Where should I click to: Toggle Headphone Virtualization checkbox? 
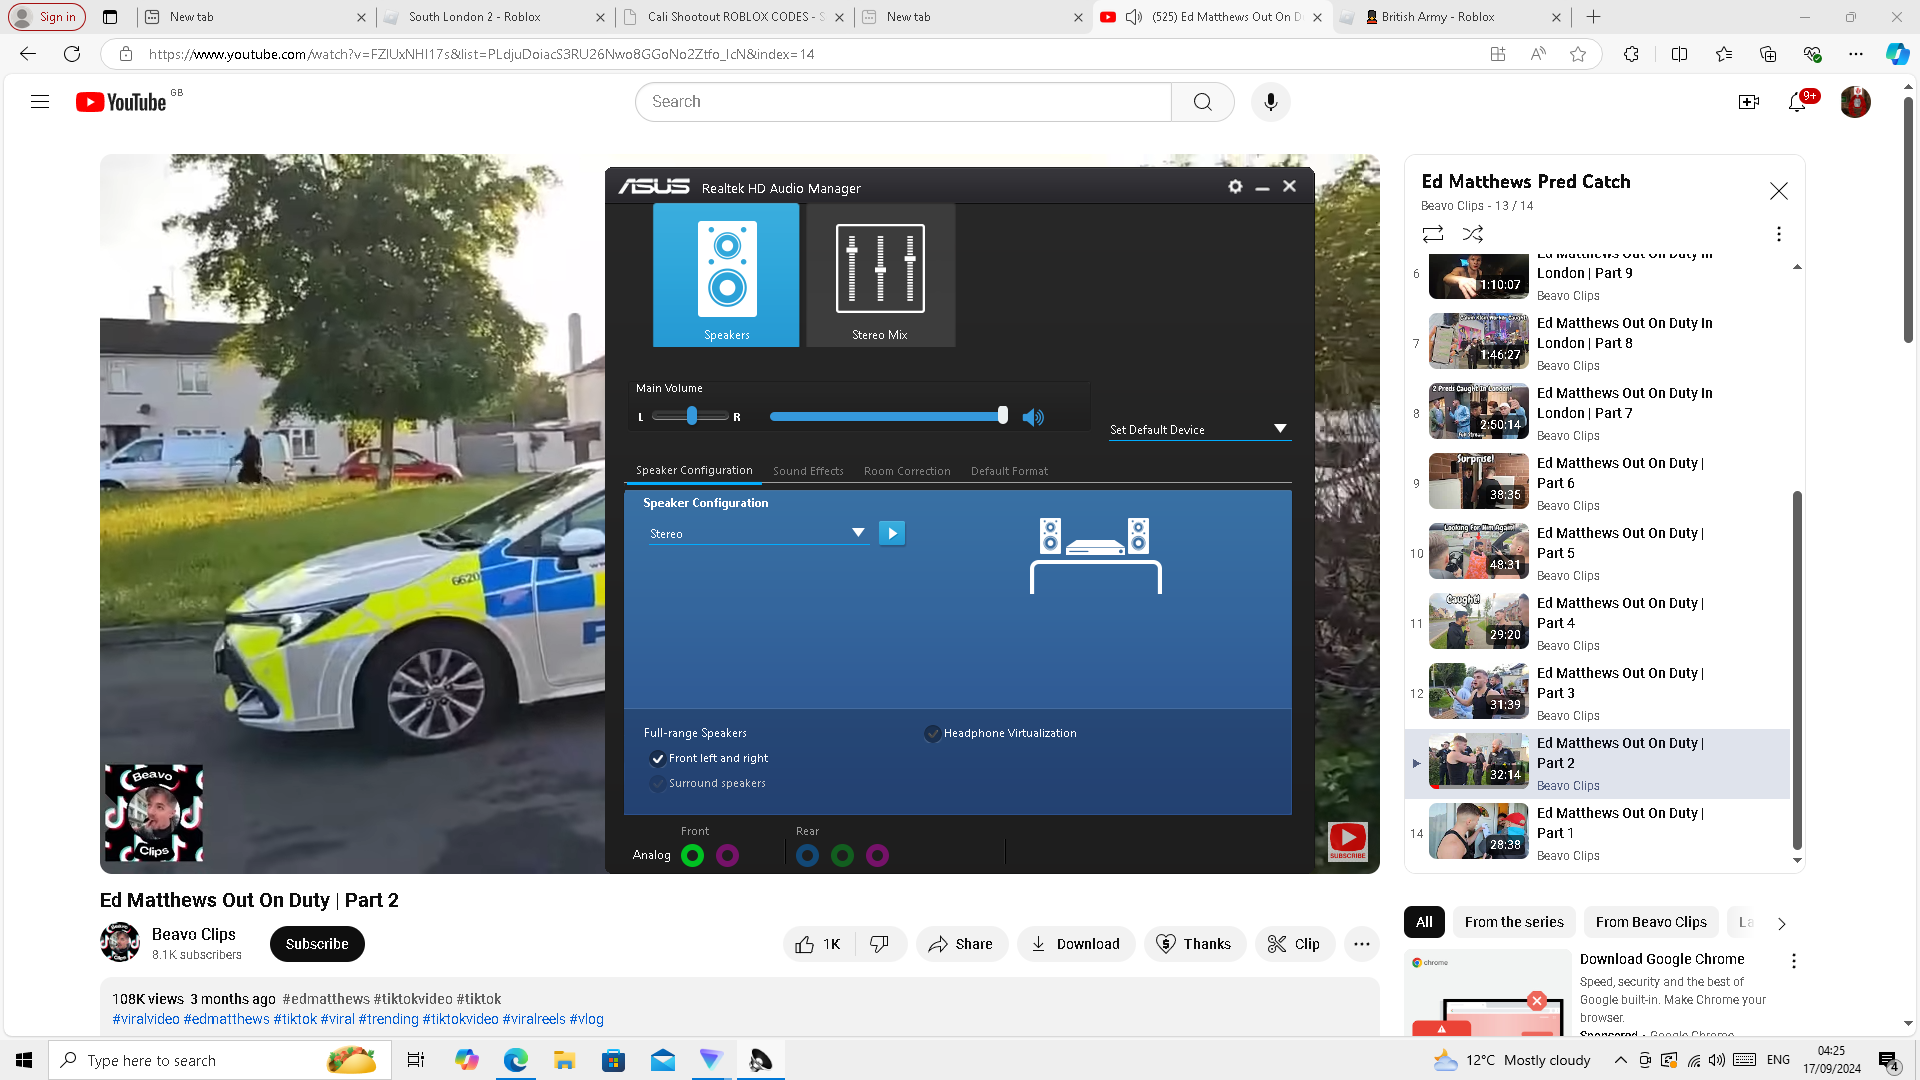click(933, 733)
